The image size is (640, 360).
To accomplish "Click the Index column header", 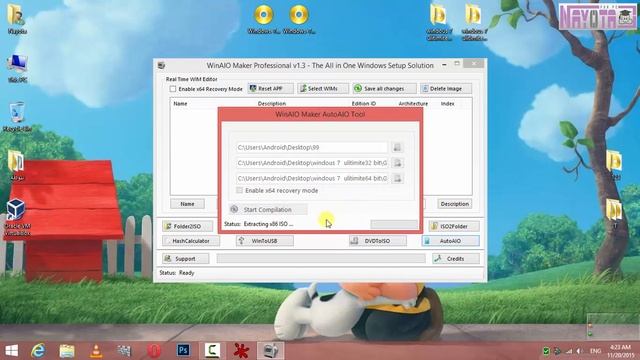I will [x=447, y=104].
